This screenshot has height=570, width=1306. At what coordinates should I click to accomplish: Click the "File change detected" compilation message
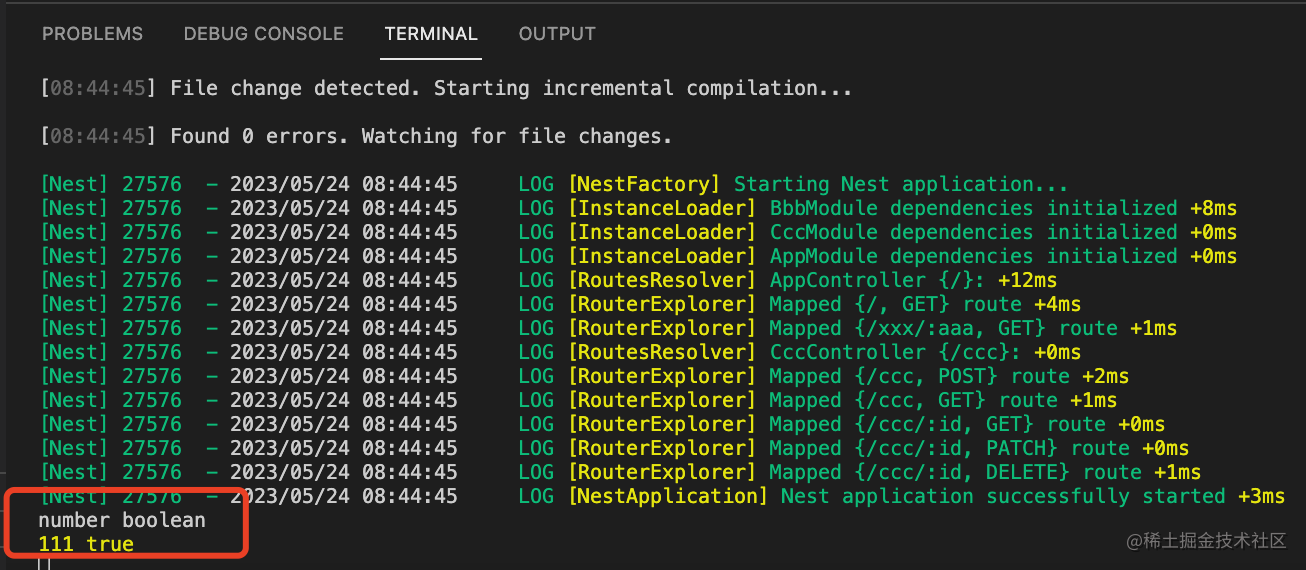click(510, 89)
